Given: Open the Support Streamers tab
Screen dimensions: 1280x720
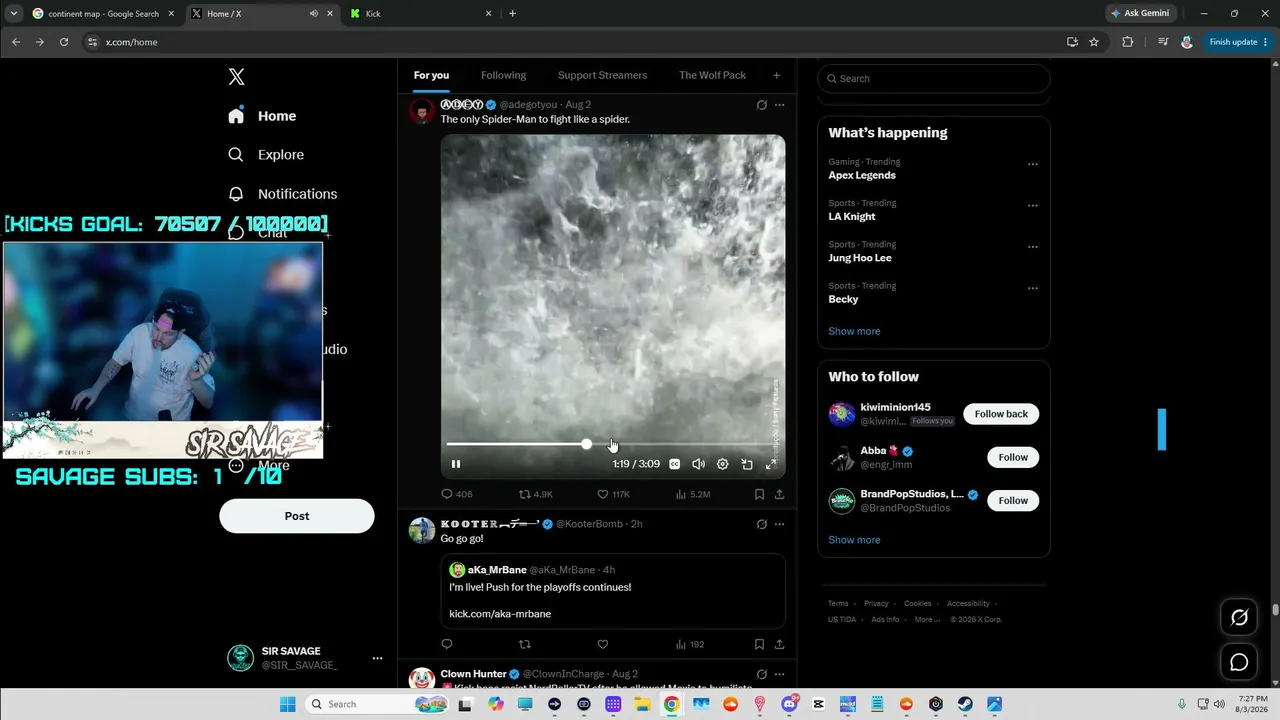Looking at the screenshot, I should (602, 75).
